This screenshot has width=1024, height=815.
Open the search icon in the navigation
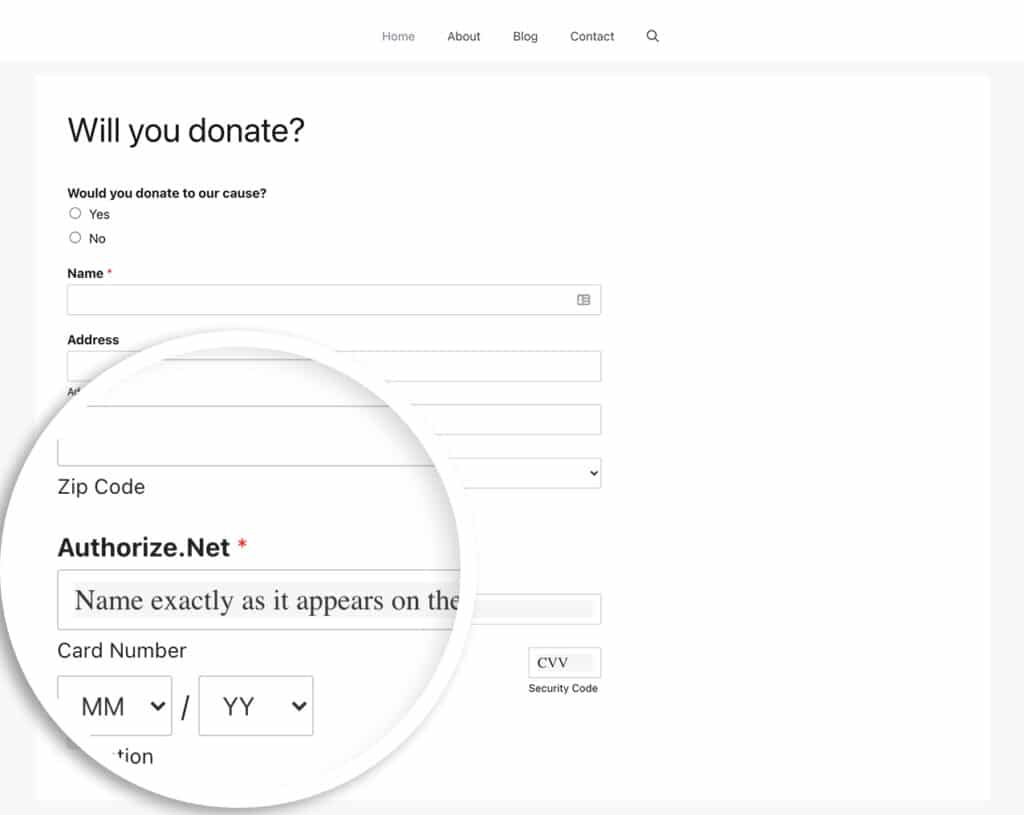(652, 36)
